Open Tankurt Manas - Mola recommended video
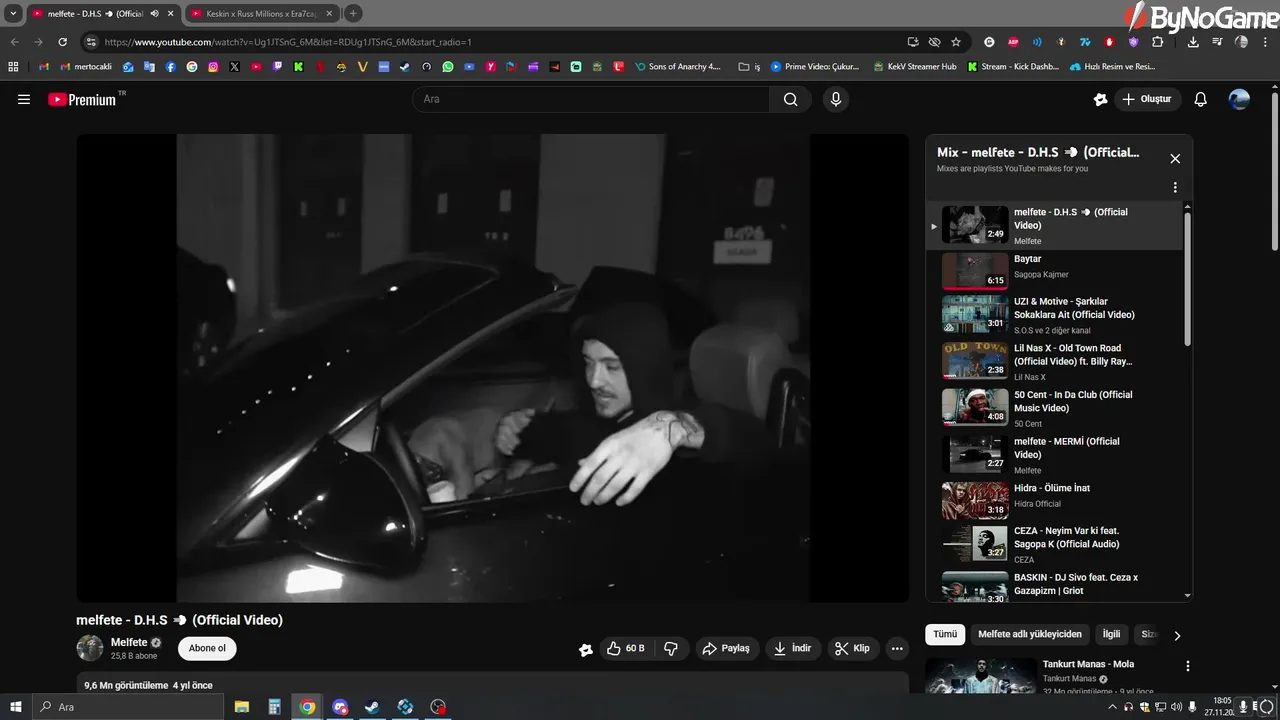 pos(1088,664)
